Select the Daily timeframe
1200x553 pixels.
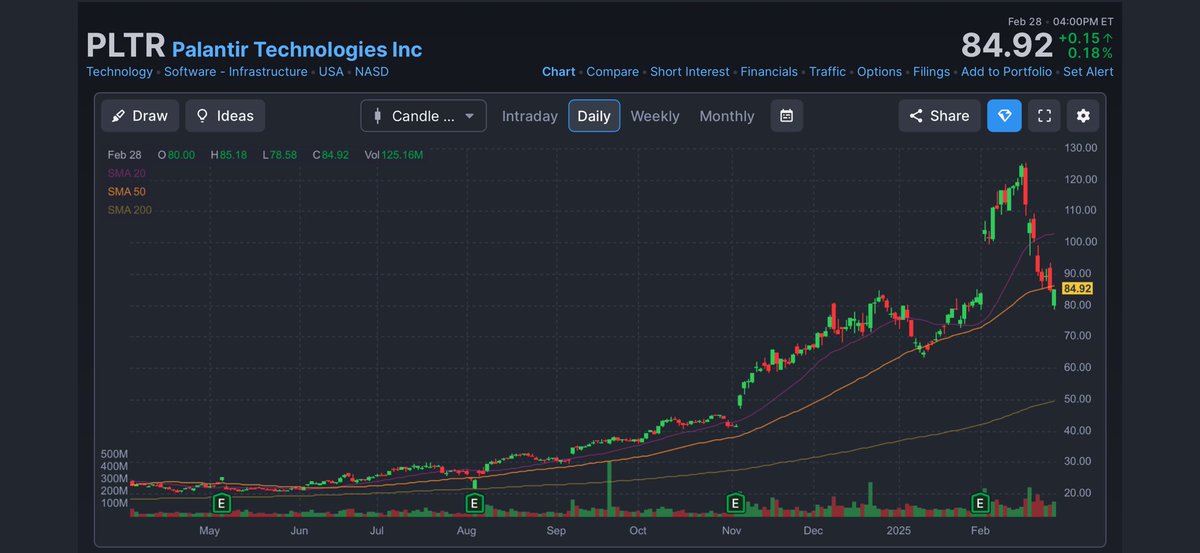point(594,116)
